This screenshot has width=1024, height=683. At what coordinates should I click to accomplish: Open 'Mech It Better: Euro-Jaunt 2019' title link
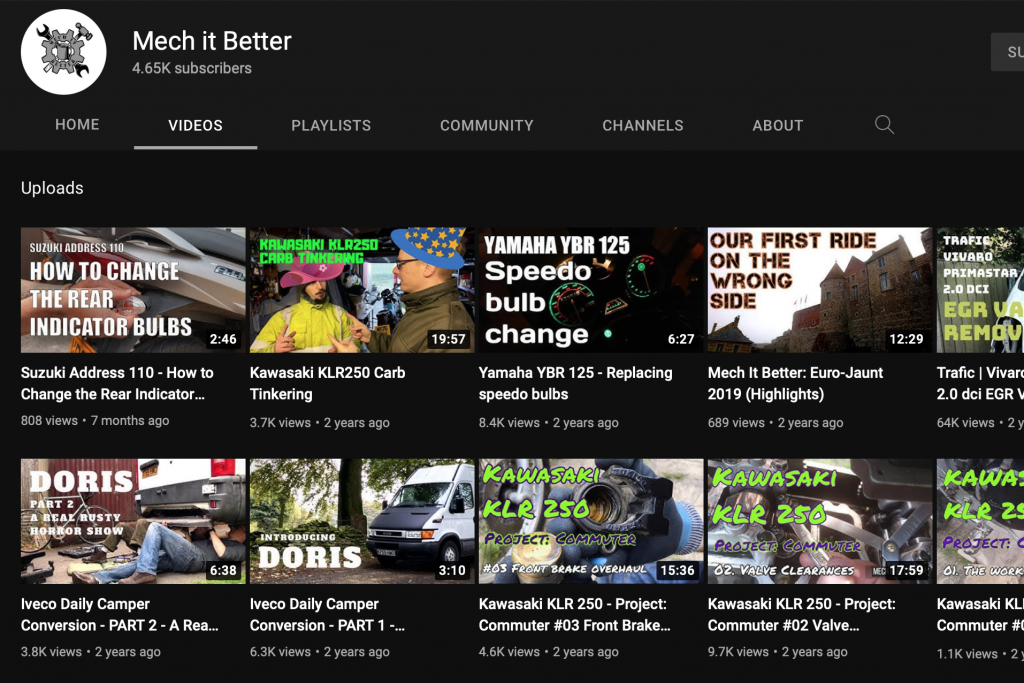[795, 383]
